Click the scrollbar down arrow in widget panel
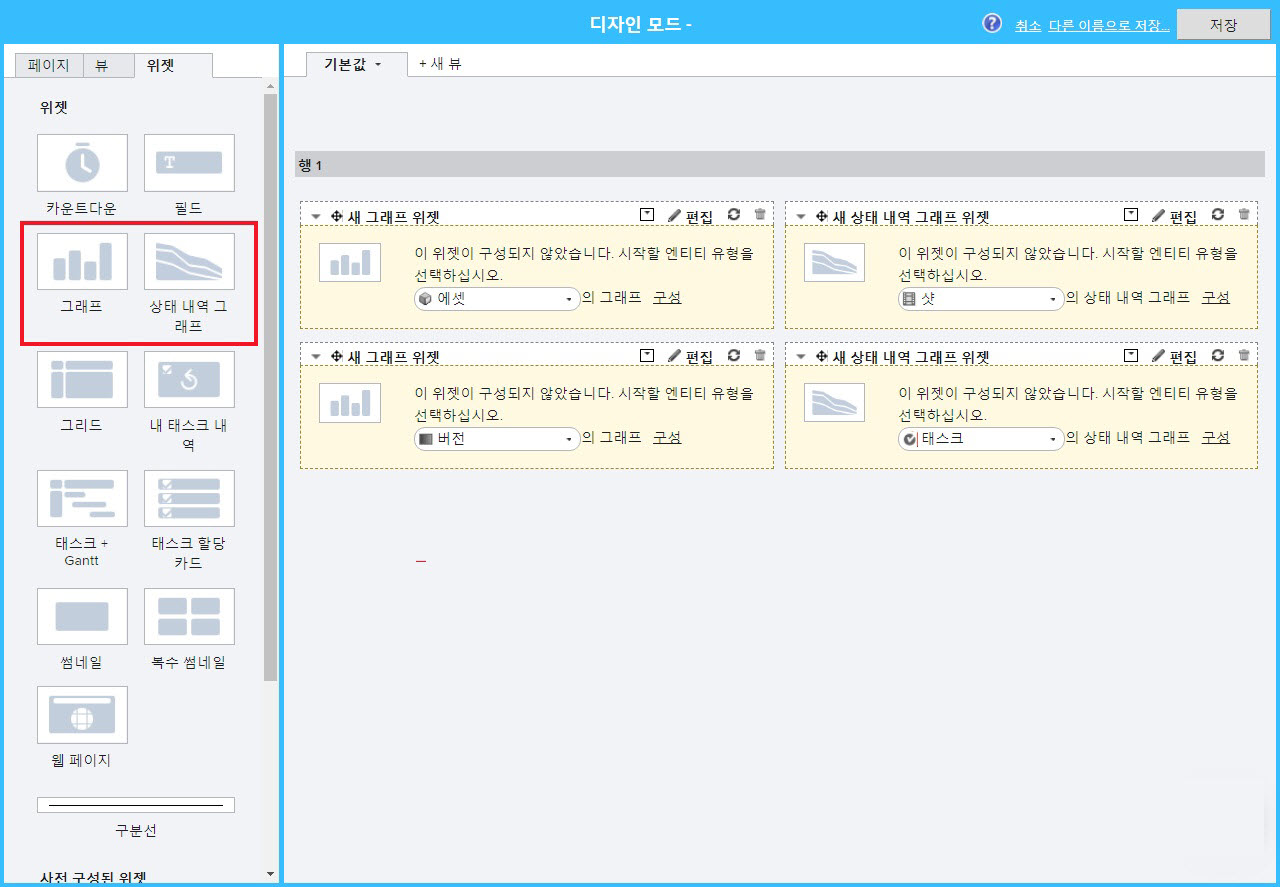 click(270, 874)
